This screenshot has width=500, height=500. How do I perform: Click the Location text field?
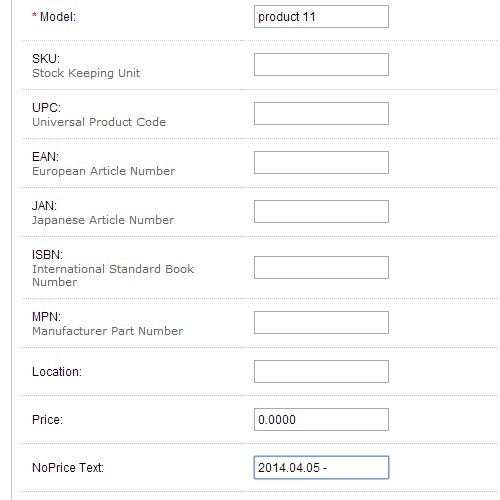tap(321, 371)
